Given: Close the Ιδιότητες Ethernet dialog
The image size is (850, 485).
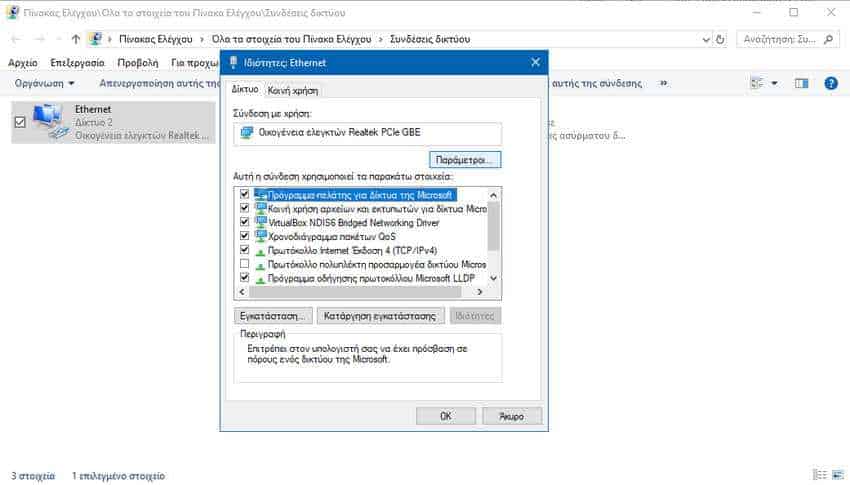Looking at the screenshot, I should (536, 62).
